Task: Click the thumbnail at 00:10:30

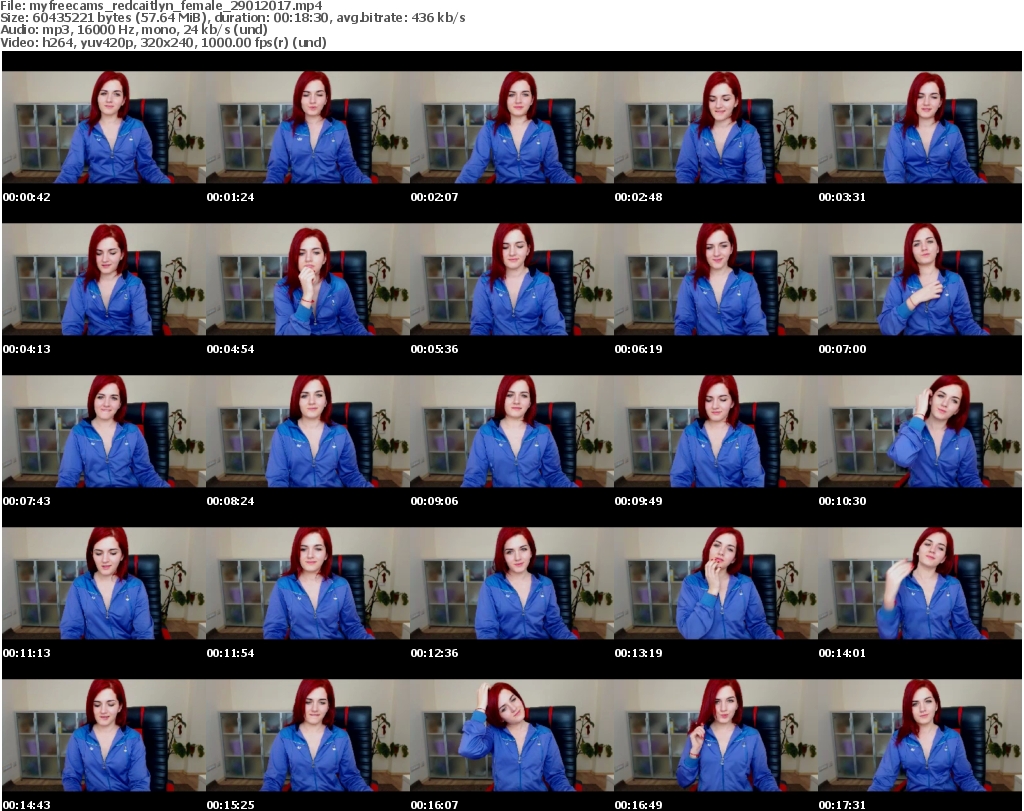Action: coord(919,431)
